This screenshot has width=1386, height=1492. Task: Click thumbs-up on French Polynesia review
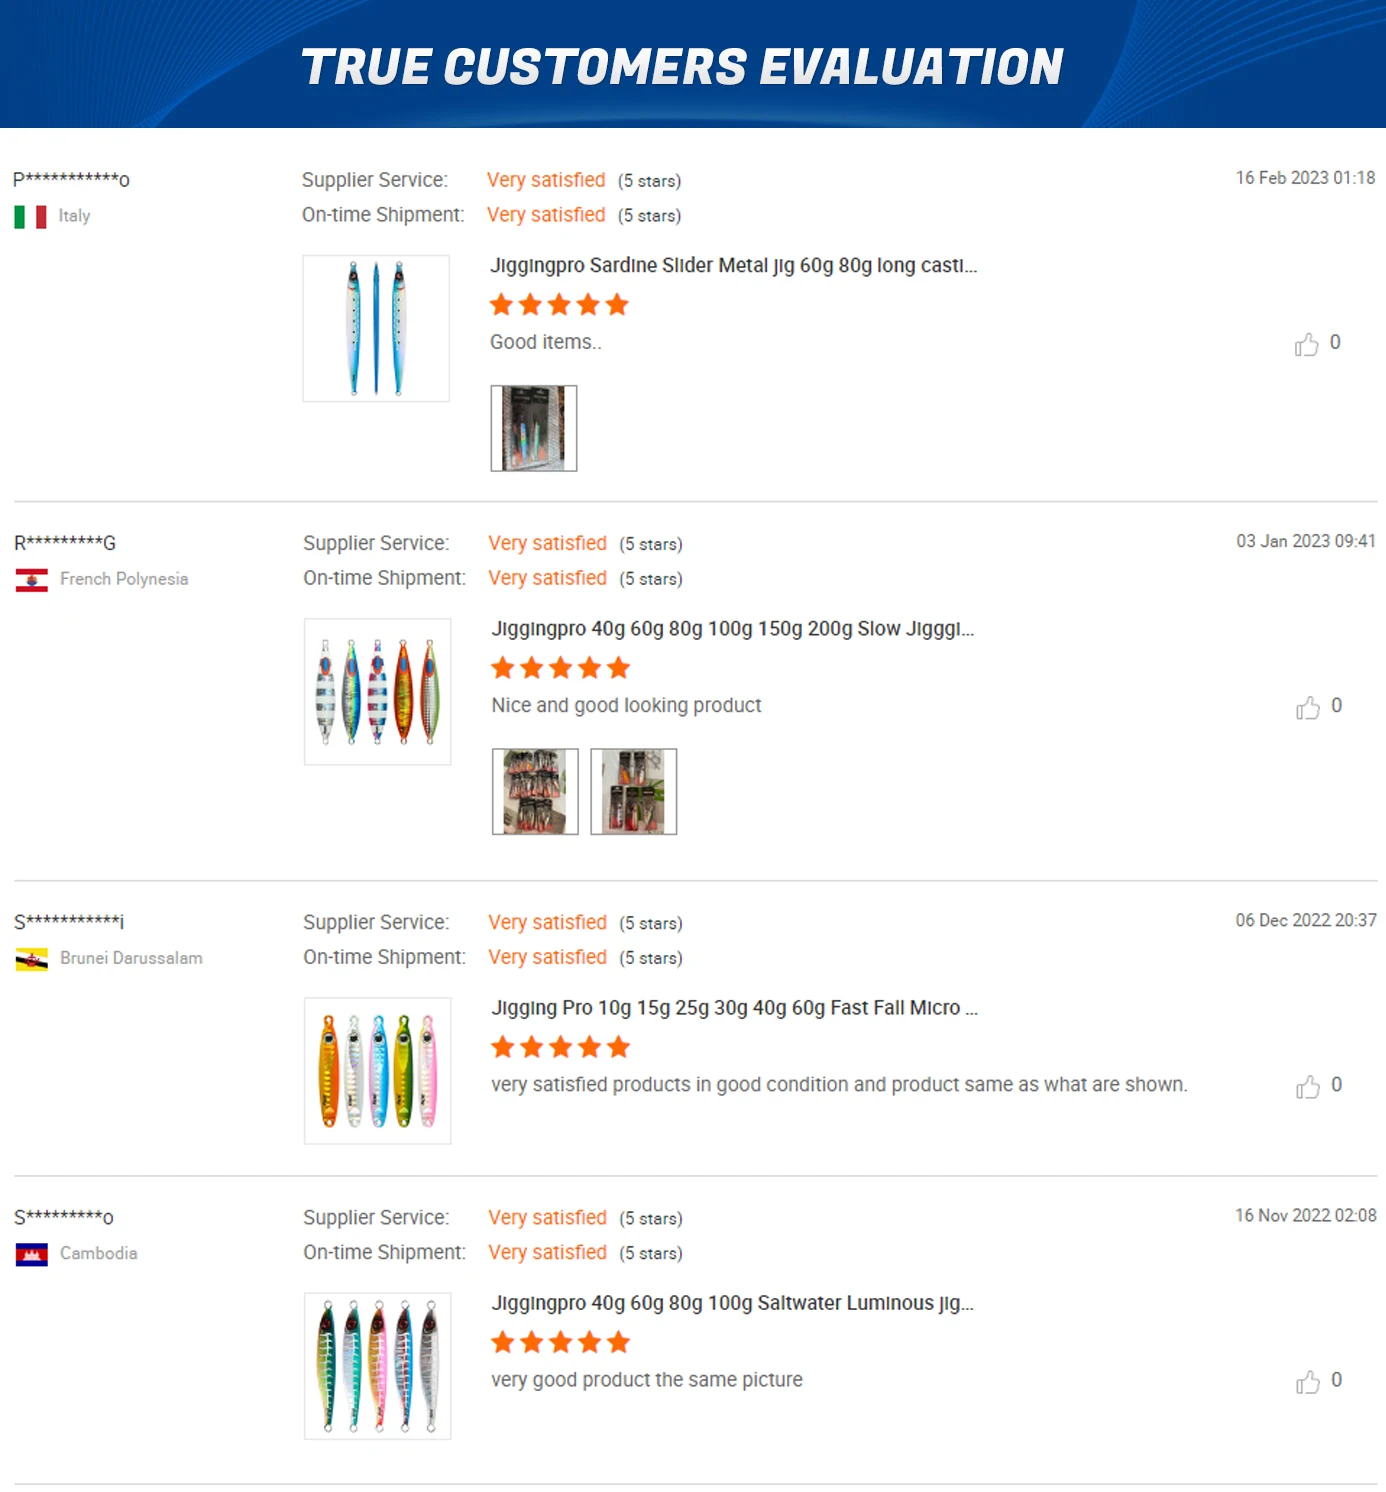[x=1307, y=708]
